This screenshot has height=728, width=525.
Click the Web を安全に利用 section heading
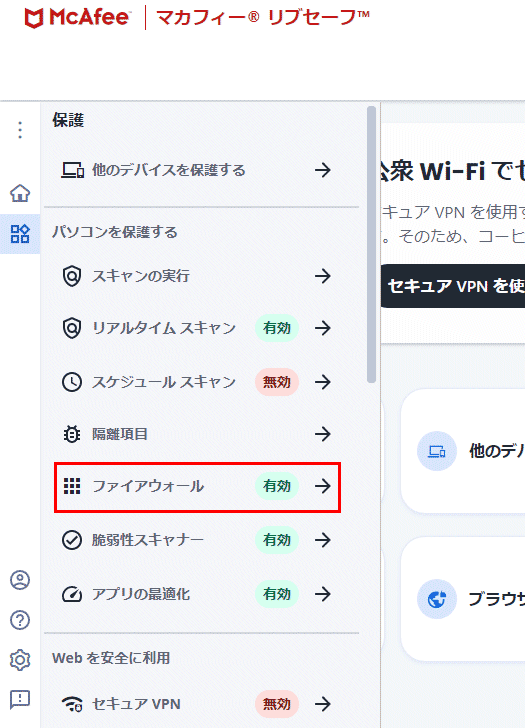[x=111, y=658]
